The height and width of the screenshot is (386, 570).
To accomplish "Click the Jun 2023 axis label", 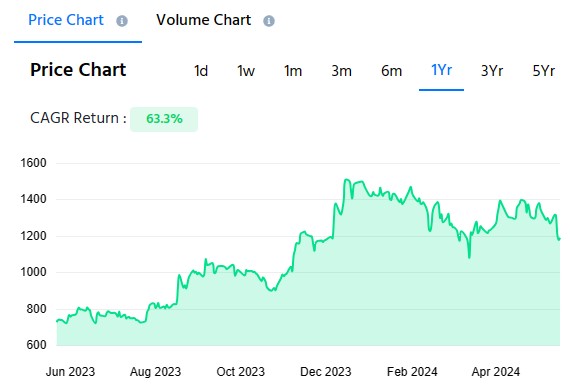I will tap(70, 372).
